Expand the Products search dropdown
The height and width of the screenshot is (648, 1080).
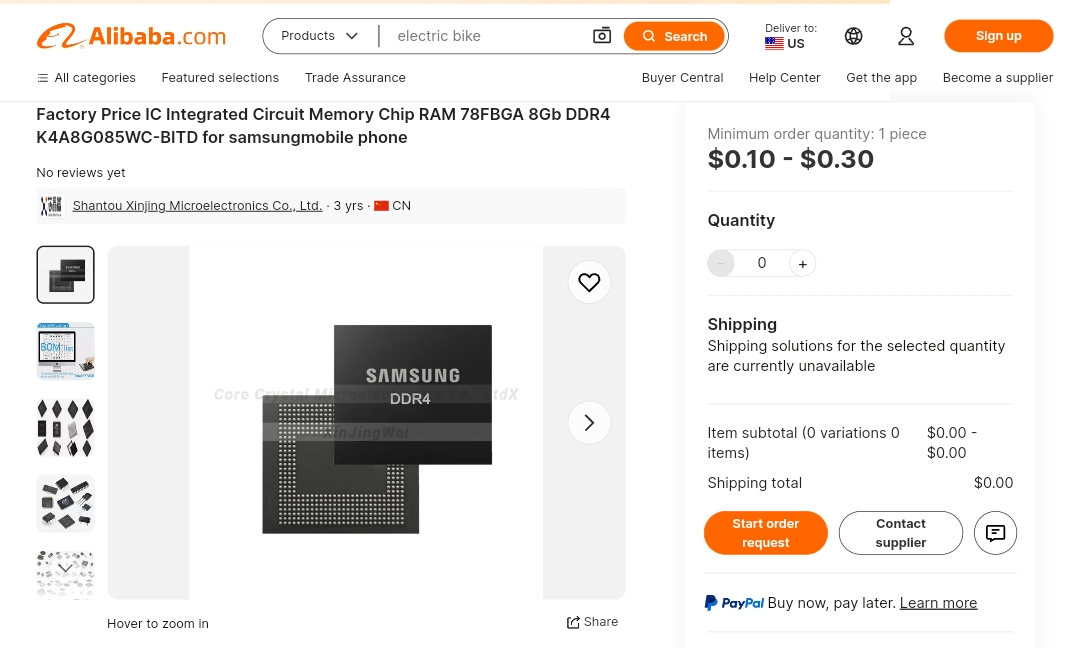[x=320, y=36]
